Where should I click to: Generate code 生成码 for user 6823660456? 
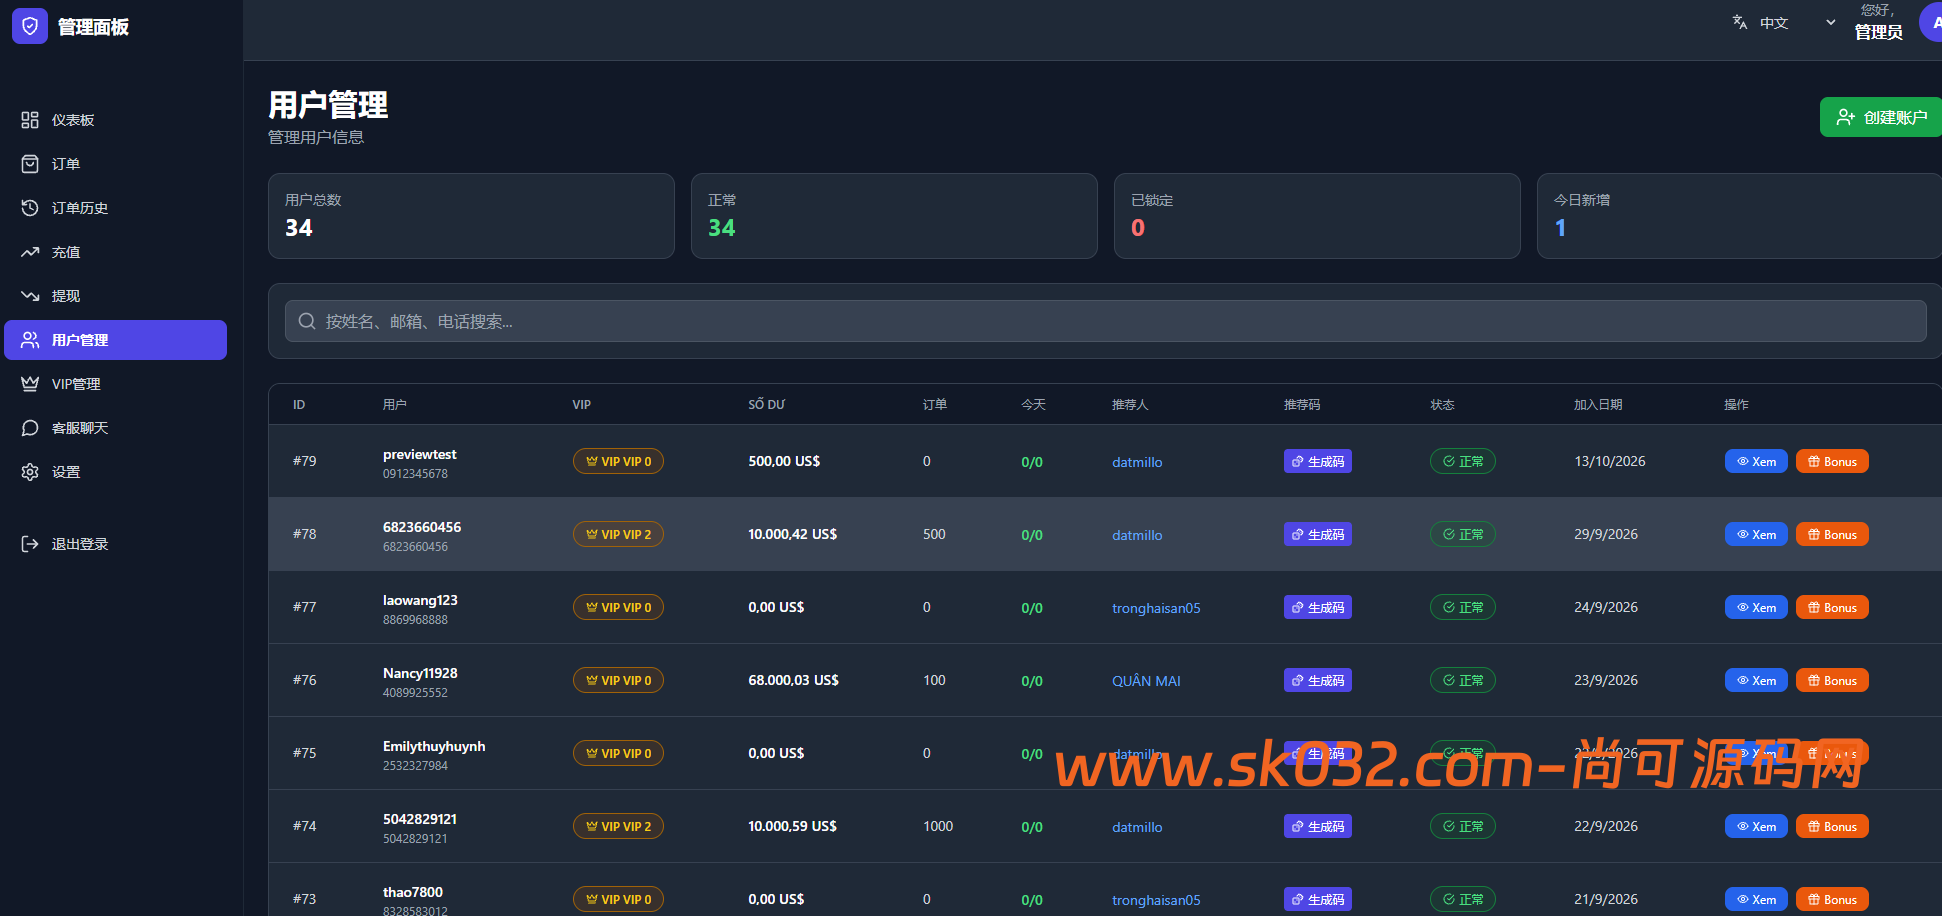tap(1318, 534)
